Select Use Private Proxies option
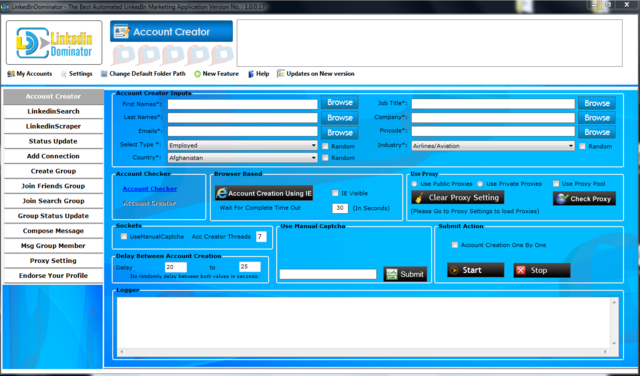The height and width of the screenshot is (376, 640). (x=480, y=184)
